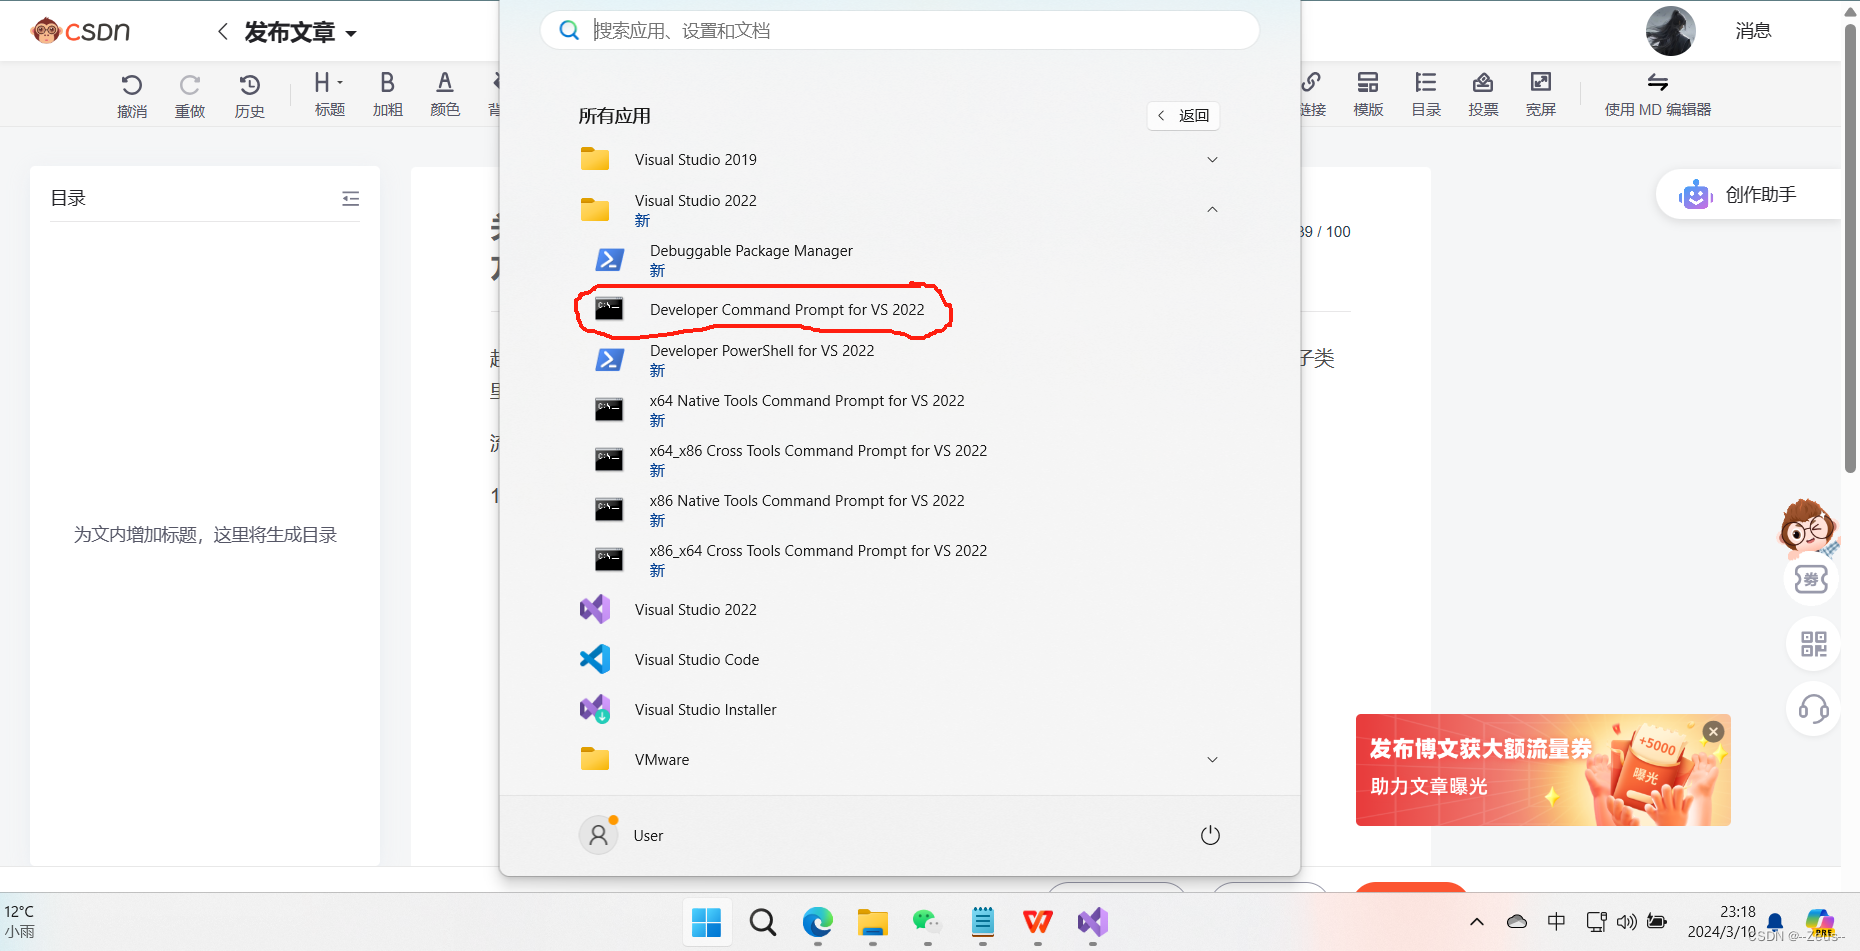This screenshot has width=1860, height=951.
Task: Open the user avatar in CSDN header
Action: [x=1670, y=31]
